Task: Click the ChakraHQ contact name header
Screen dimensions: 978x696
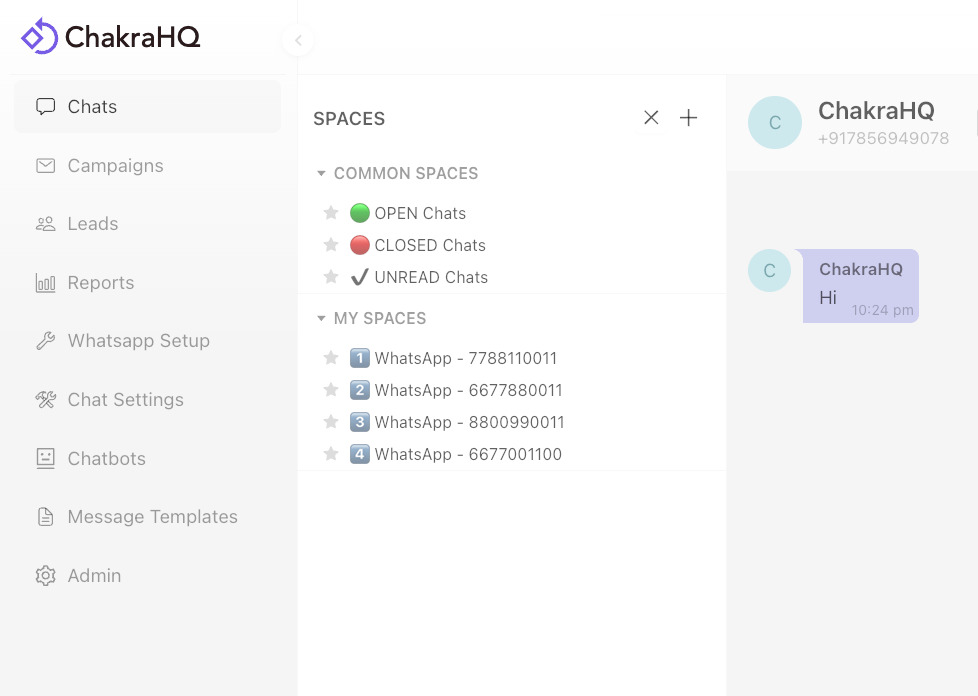Action: (876, 110)
